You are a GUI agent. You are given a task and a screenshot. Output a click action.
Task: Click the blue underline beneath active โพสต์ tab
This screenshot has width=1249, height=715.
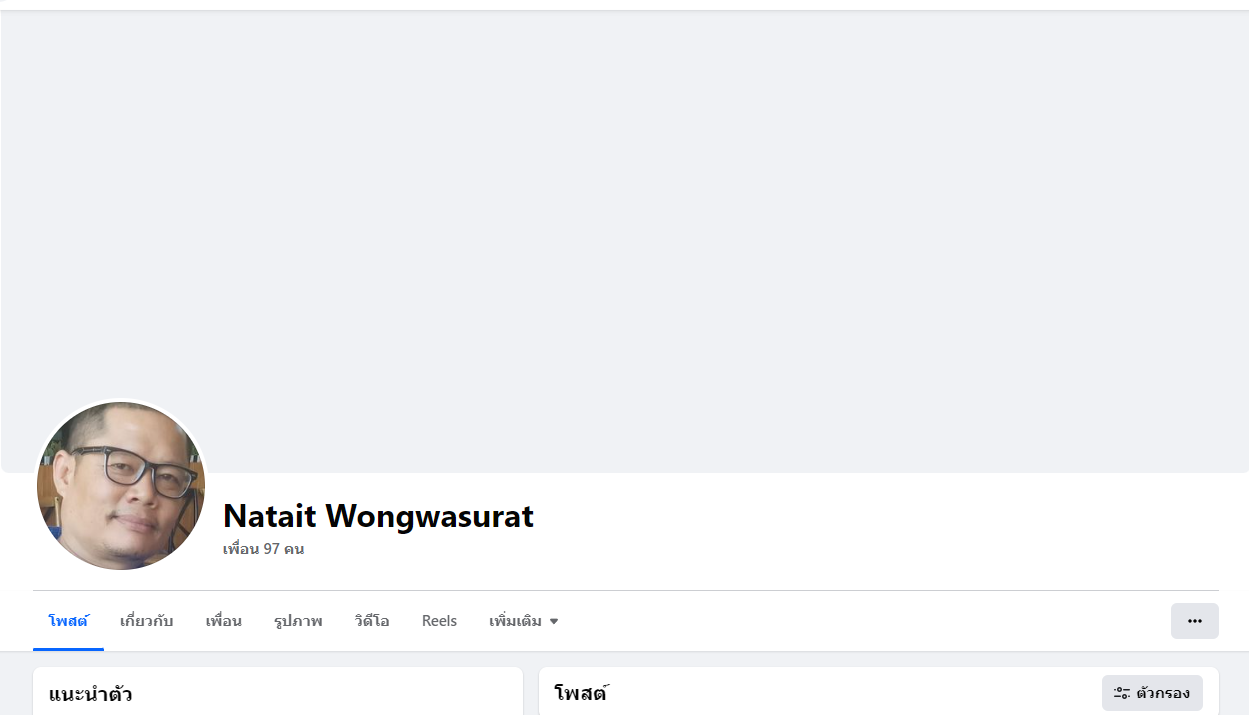pos(68,649)
